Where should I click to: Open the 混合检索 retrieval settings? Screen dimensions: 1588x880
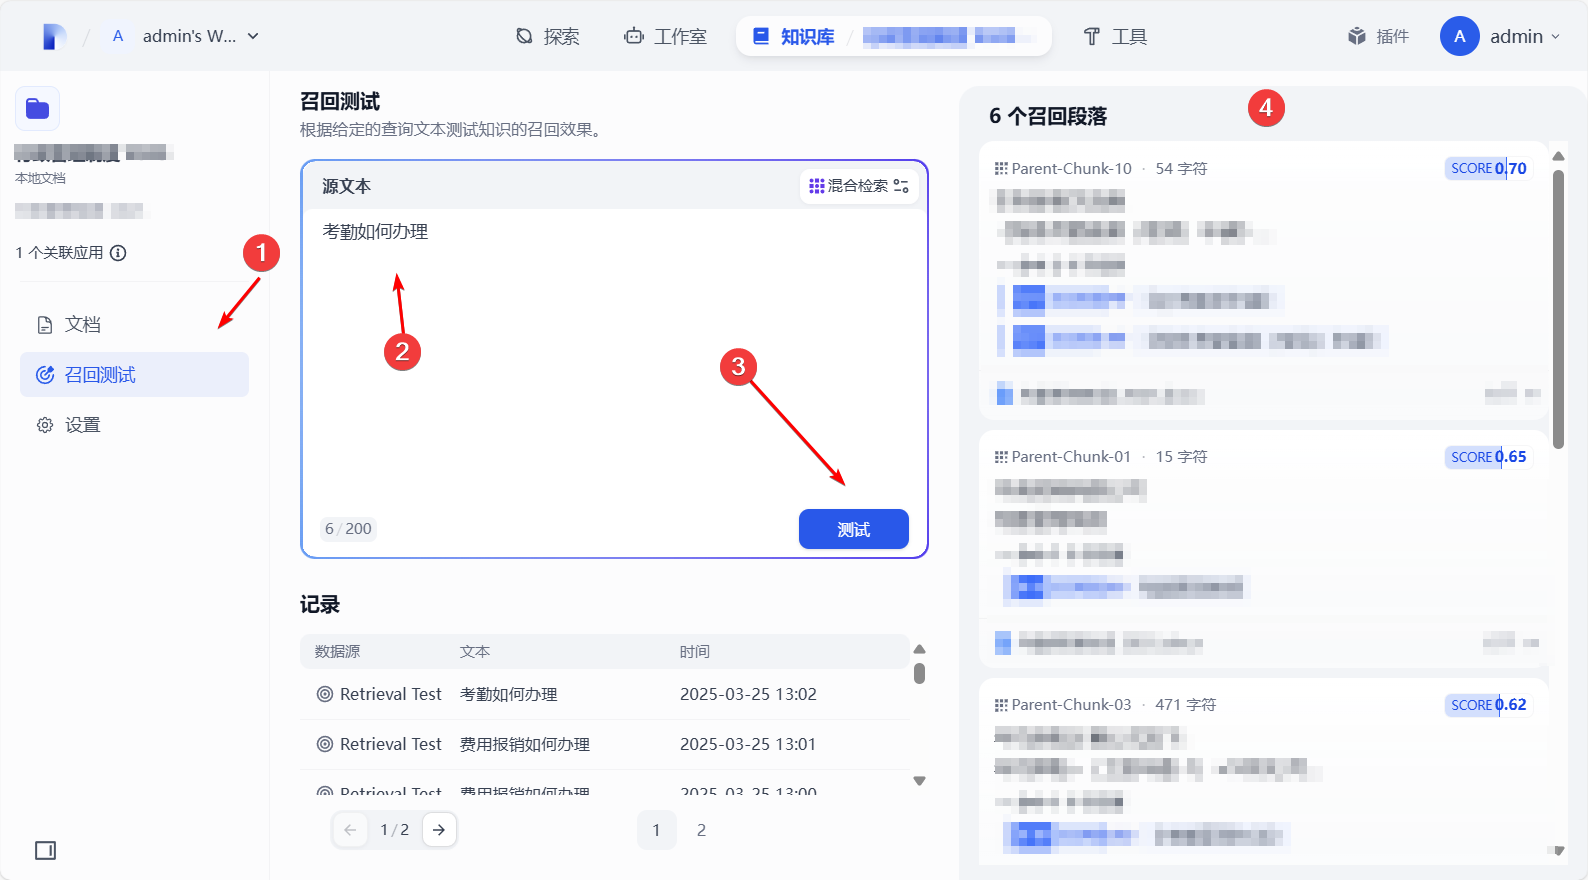point(859,186)
